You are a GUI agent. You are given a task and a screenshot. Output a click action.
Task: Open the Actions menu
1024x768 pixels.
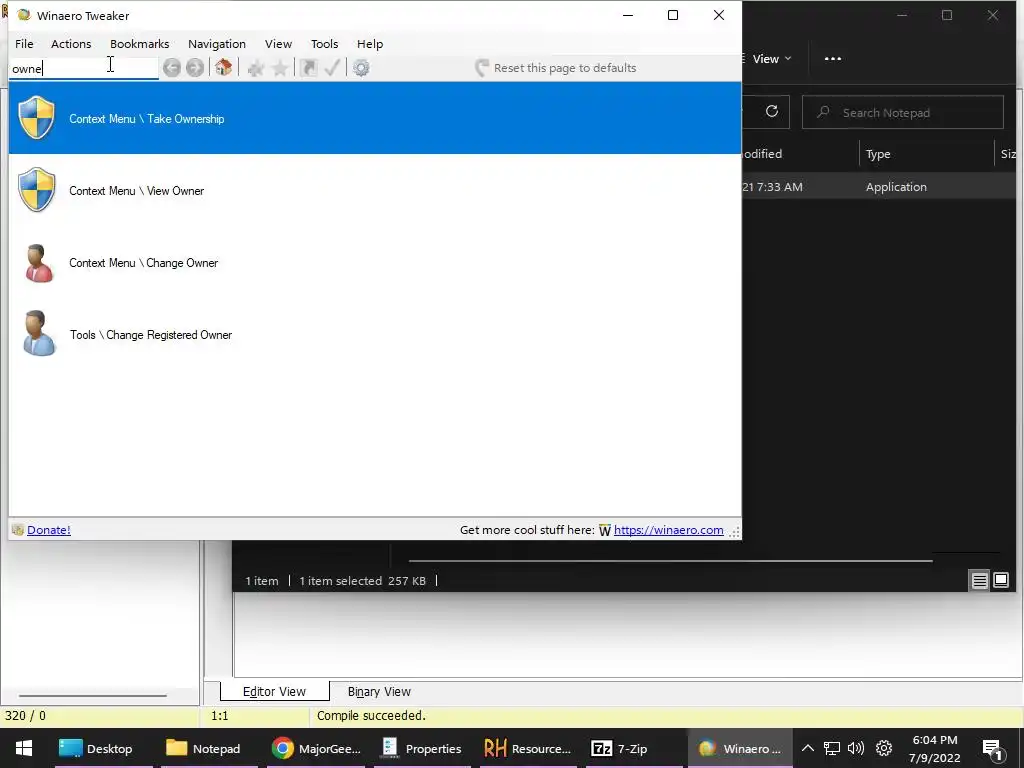(71, 44)
